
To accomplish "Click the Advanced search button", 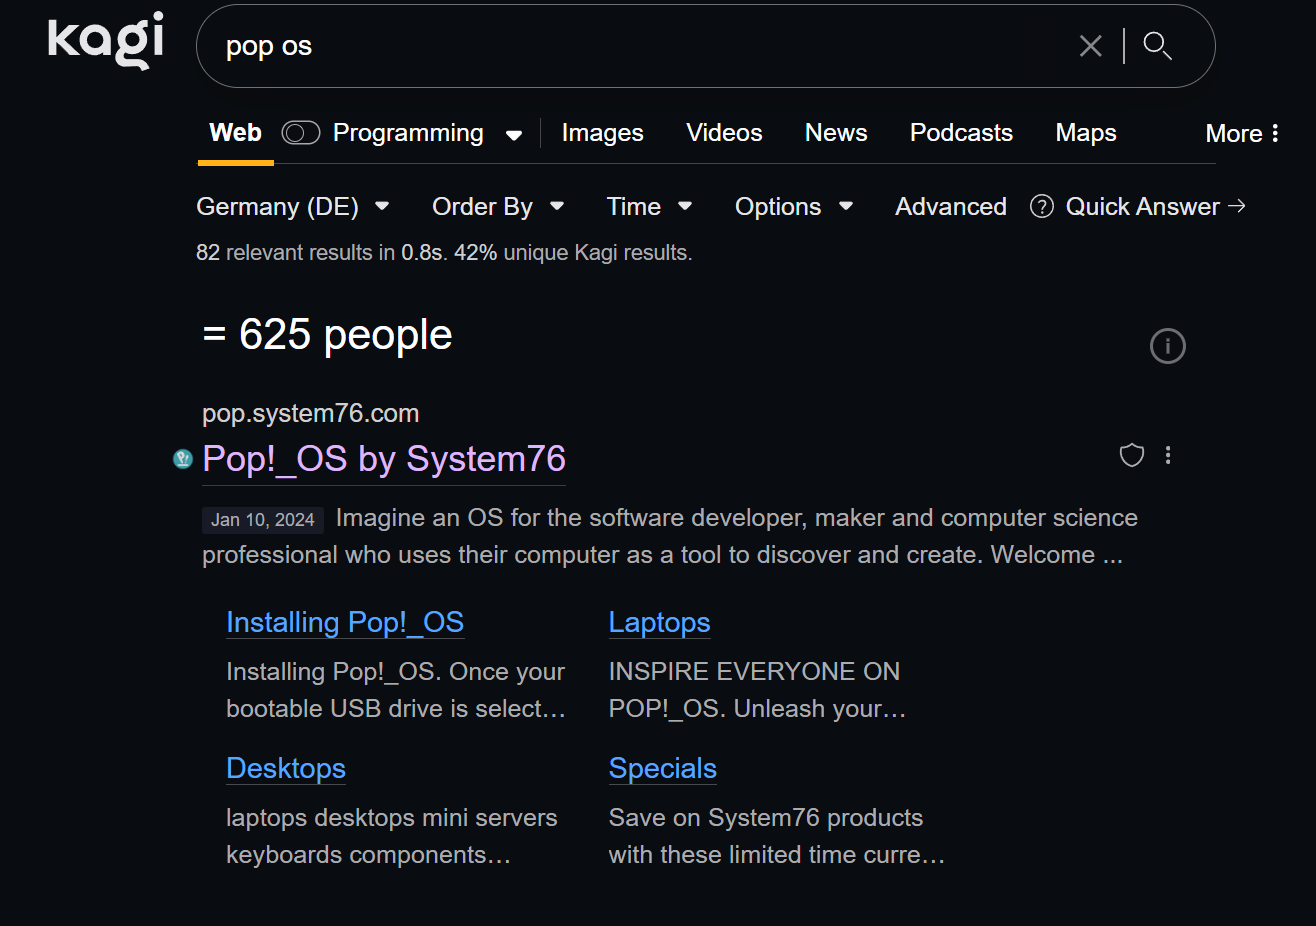I will point(950,206).
